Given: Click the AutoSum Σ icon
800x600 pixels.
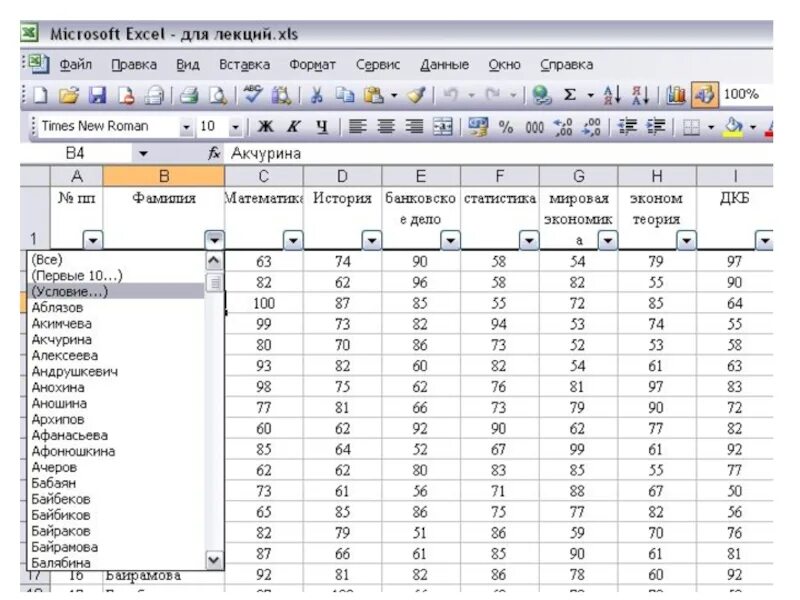Looking at the screenshot, I should pyautogui.click(x=570, y=95).
